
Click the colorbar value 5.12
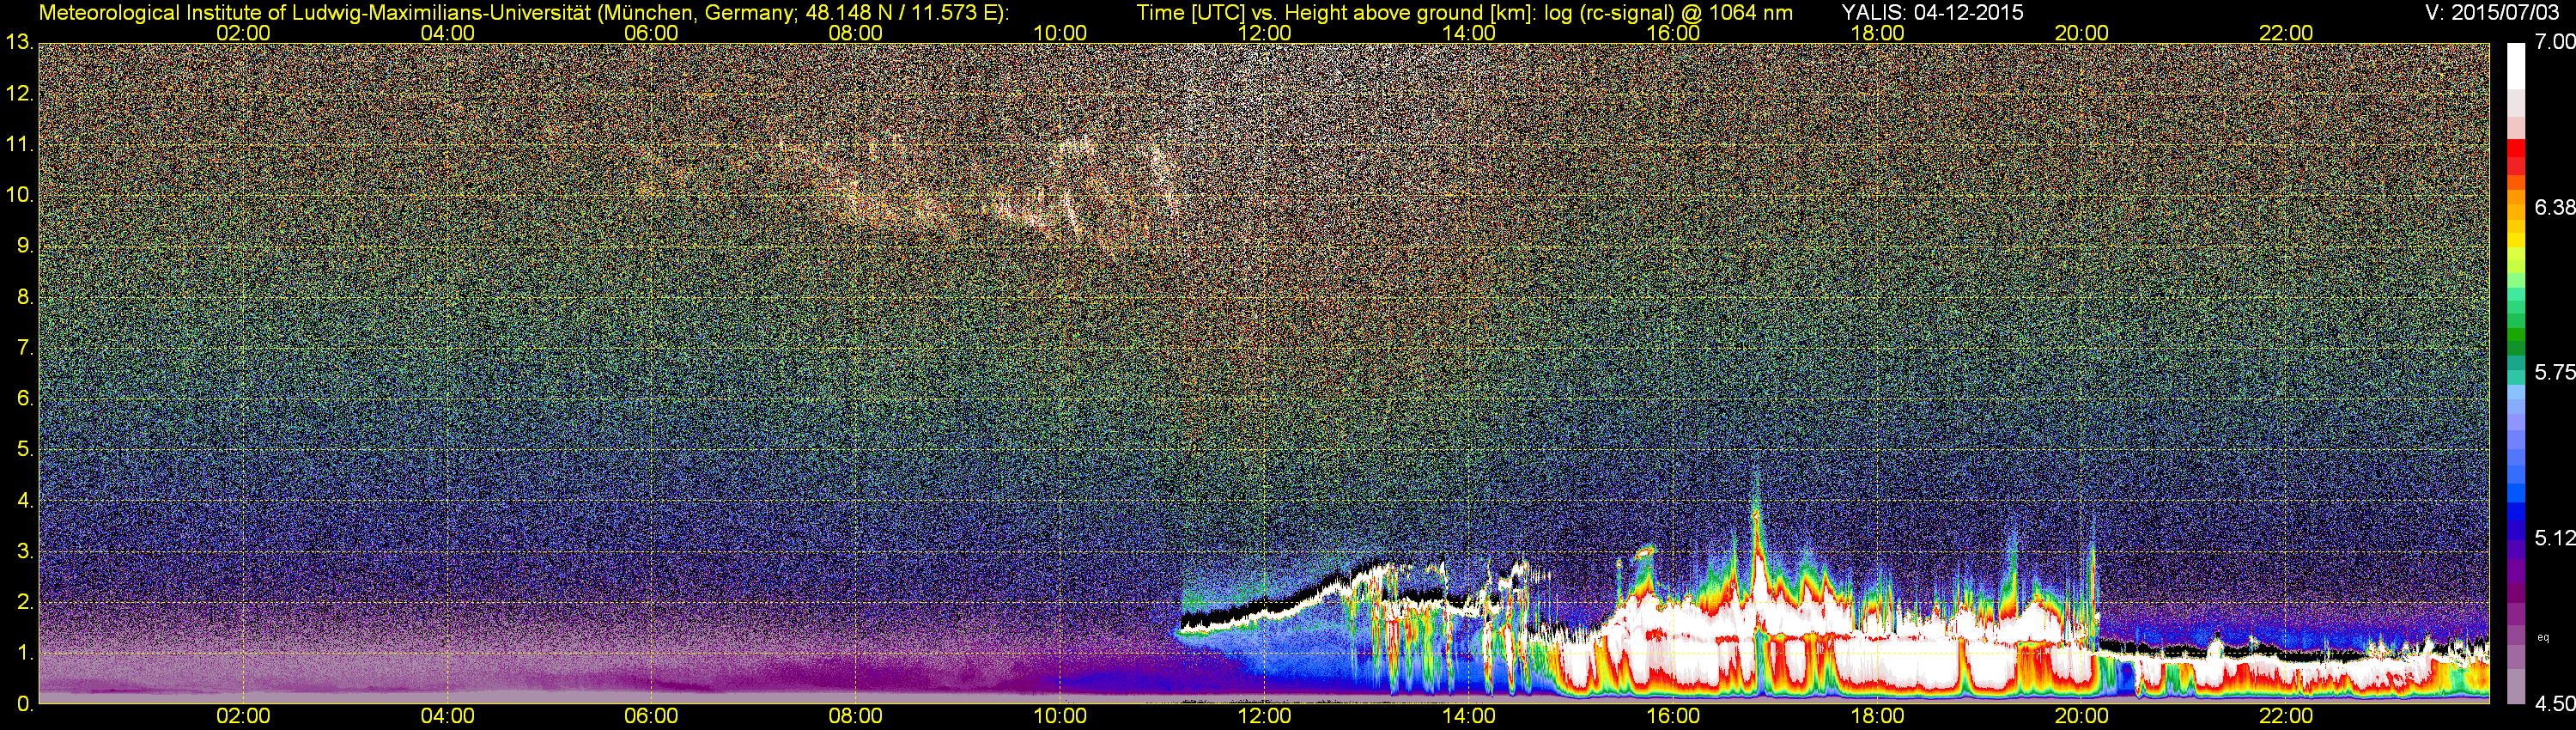[2554, 538]
